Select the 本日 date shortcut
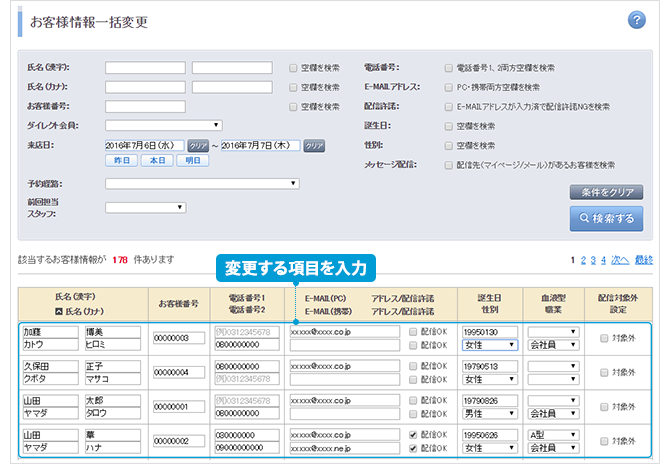Image resolution: width=670 pixels, height=464 pixels. click(x=156, y=161)
